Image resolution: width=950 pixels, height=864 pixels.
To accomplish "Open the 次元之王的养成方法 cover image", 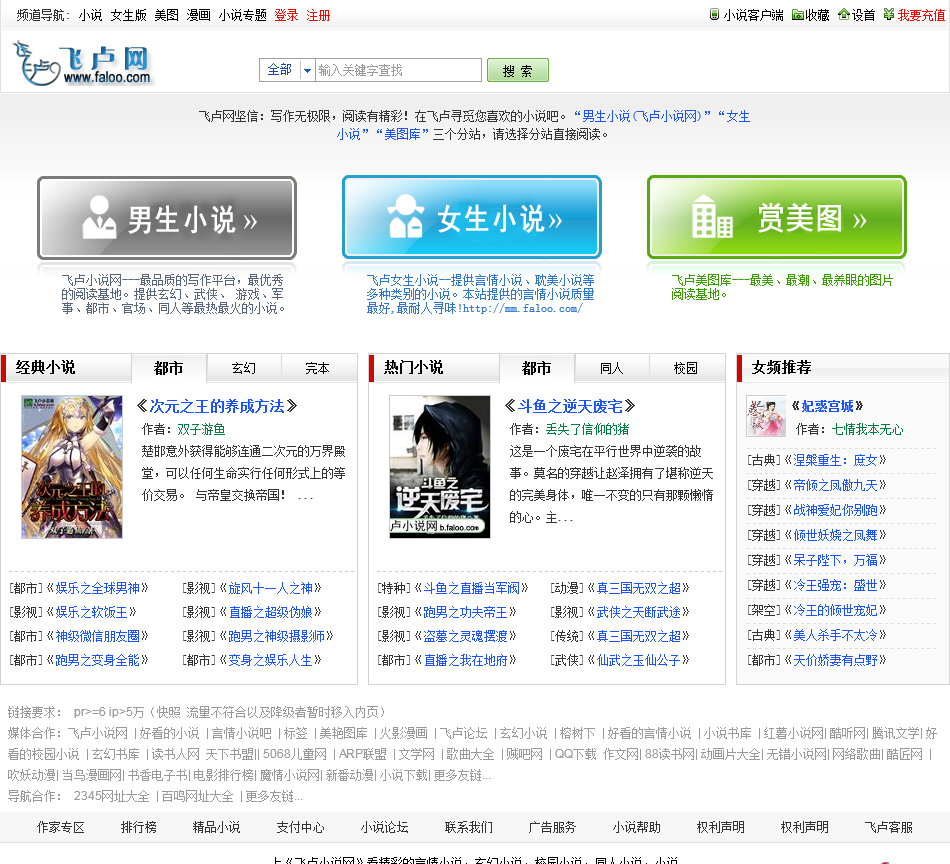I will point(71,467).
